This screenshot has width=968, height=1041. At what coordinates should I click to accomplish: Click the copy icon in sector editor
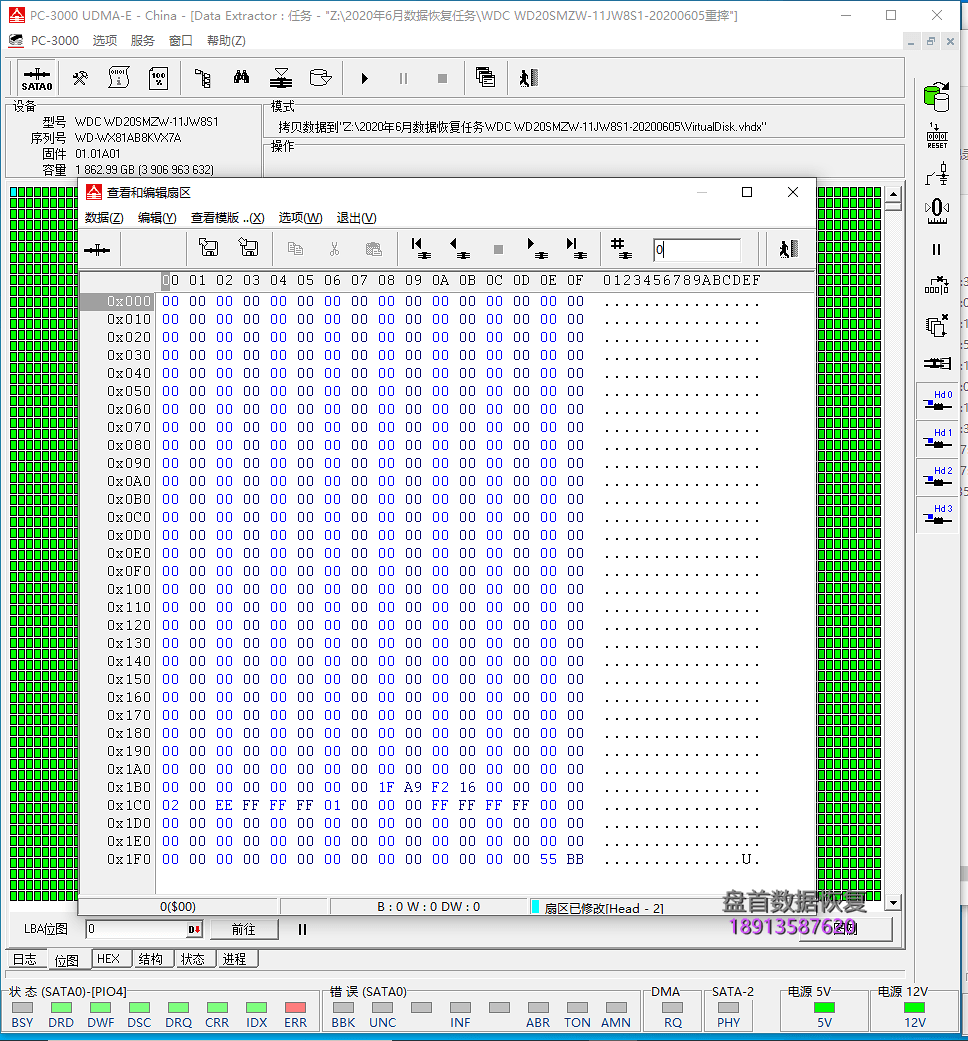(295, 249)
